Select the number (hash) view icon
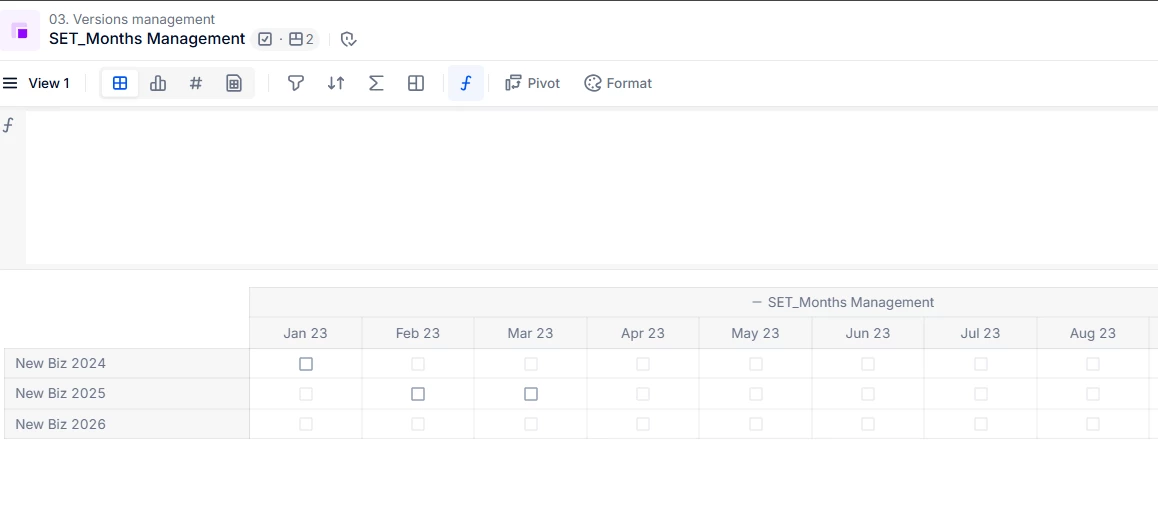The image size is (1158, 528). point(196,83)
